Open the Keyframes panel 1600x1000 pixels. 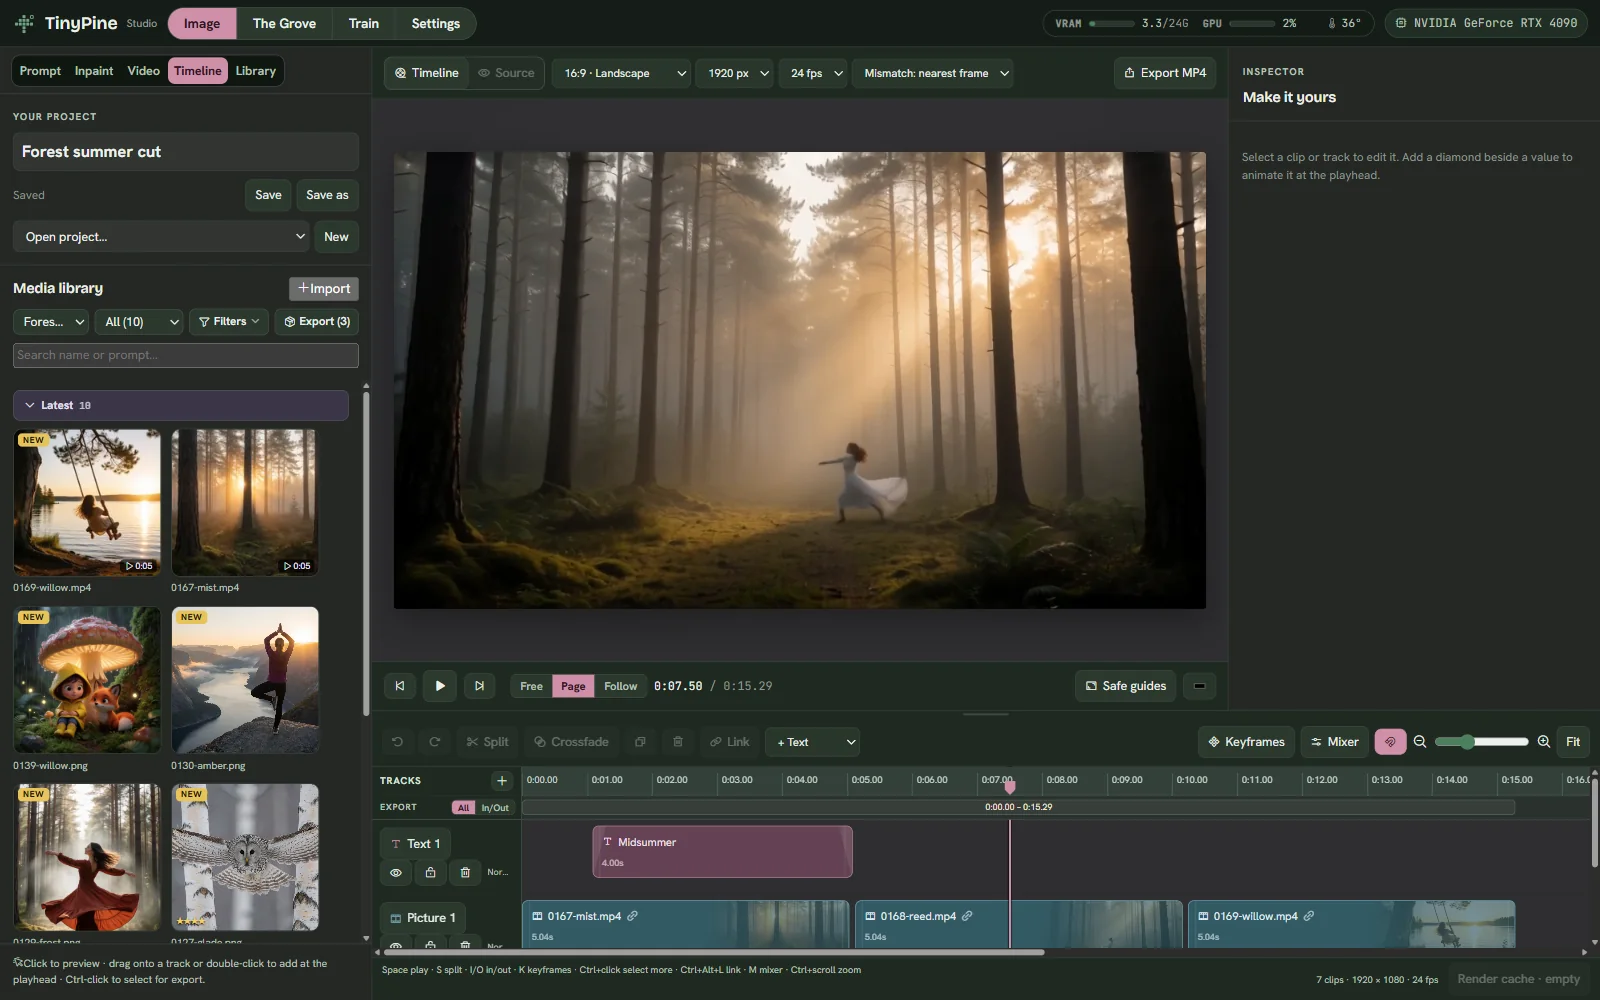pos(1246,742)
